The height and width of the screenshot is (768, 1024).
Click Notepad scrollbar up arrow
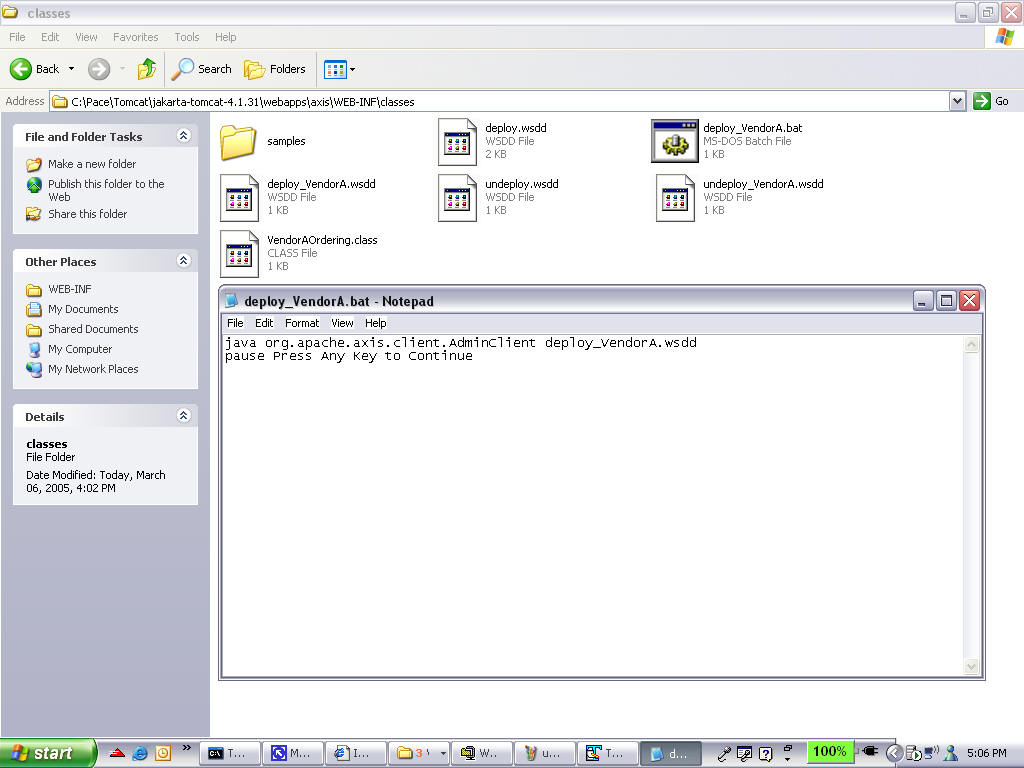971,345
